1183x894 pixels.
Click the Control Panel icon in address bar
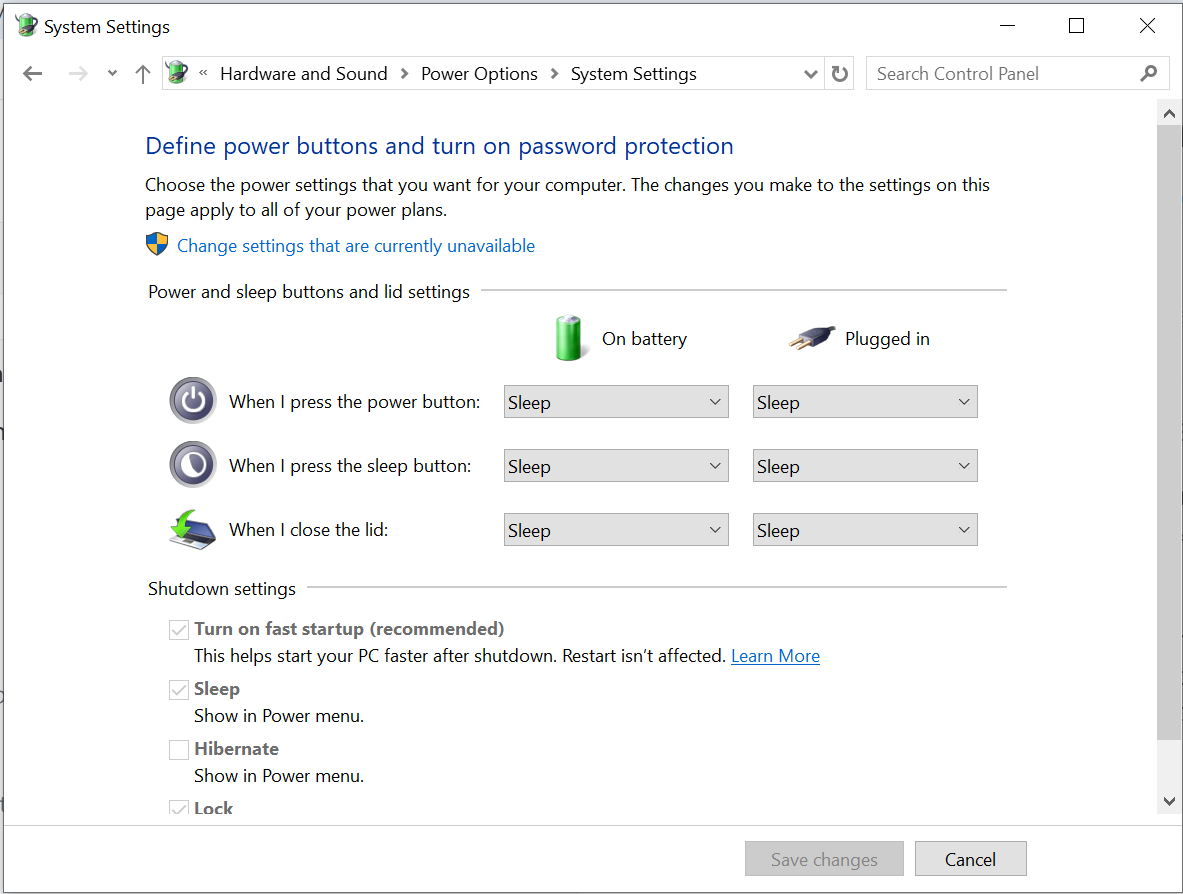point(177,72)
